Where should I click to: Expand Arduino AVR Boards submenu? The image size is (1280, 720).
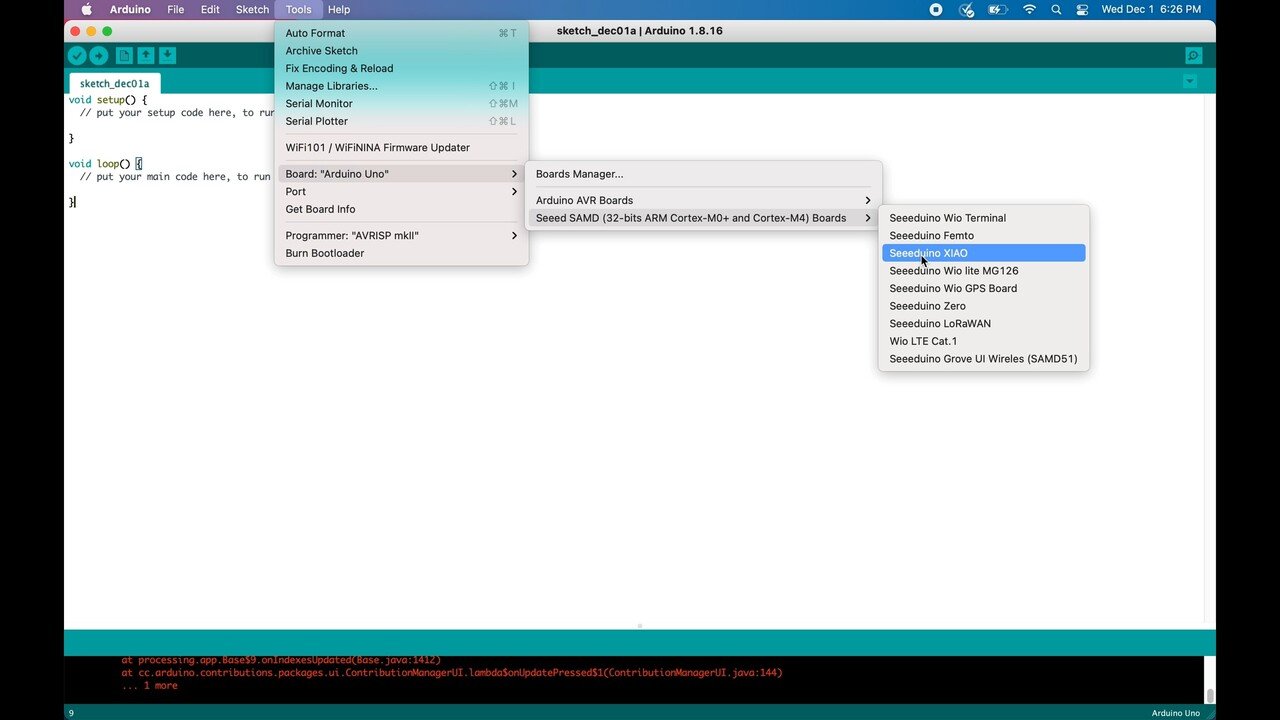pos(703,200)
